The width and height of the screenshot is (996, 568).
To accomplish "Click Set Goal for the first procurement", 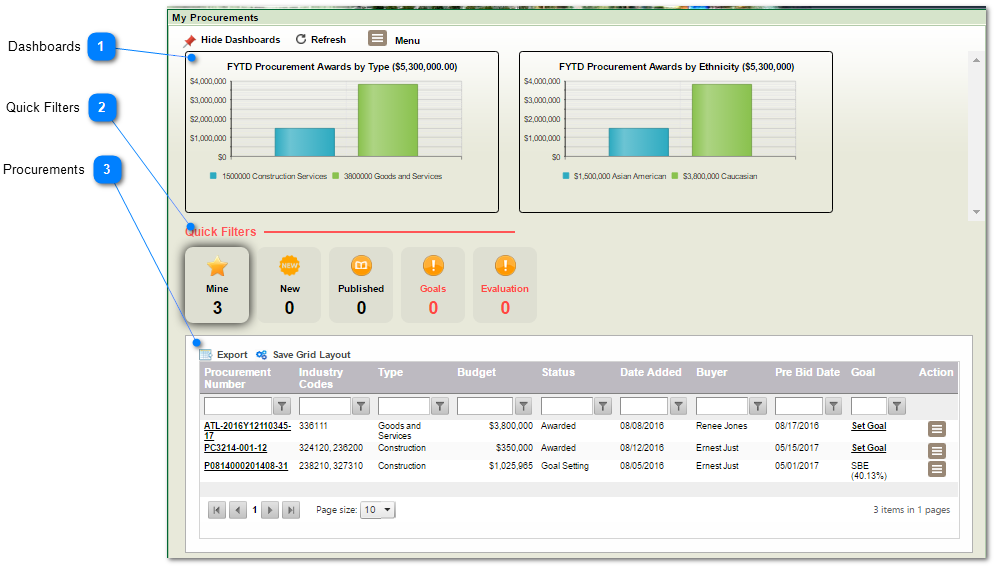I will point(868,426).
